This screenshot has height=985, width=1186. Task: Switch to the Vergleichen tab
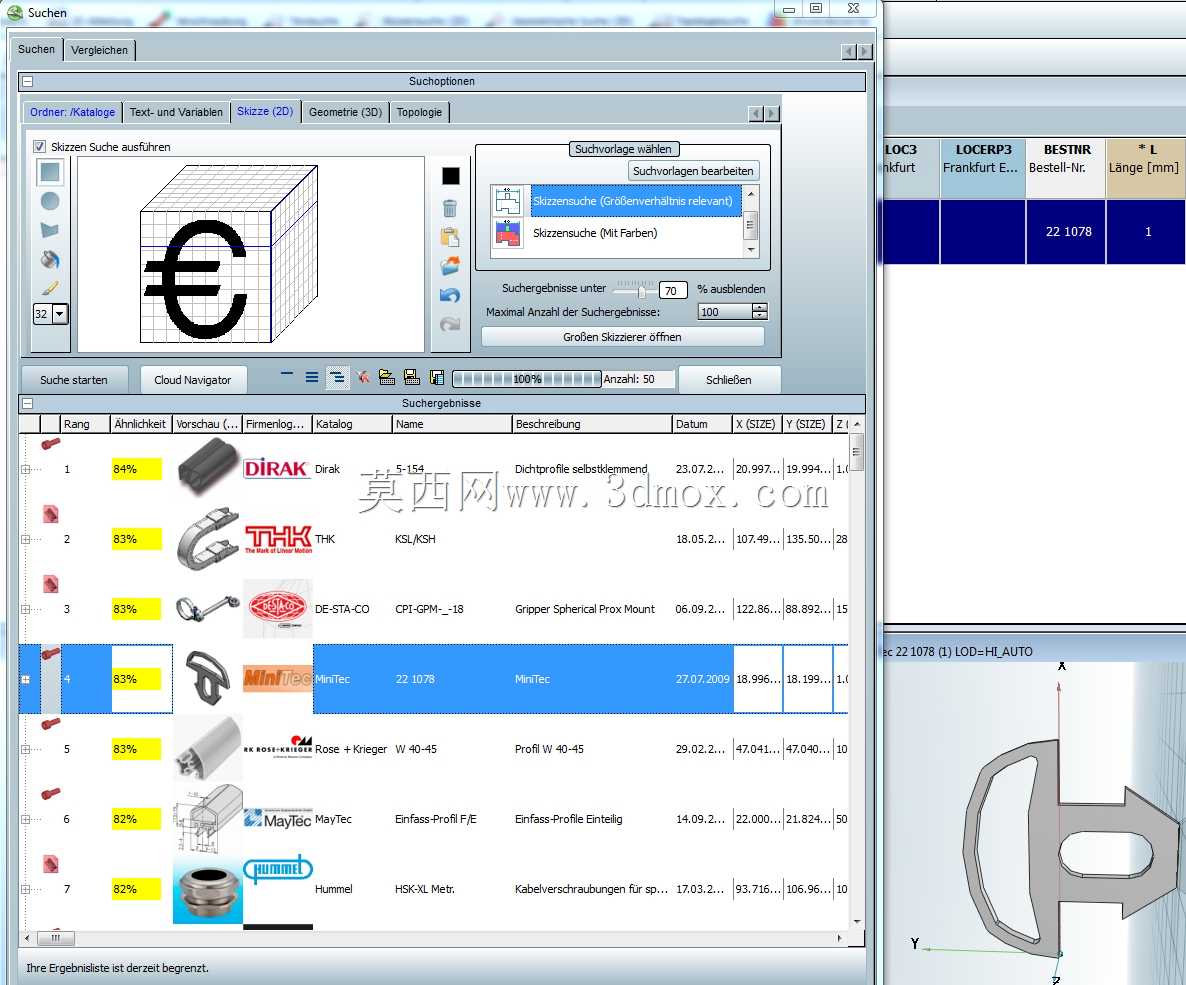[x=99, y=50]
